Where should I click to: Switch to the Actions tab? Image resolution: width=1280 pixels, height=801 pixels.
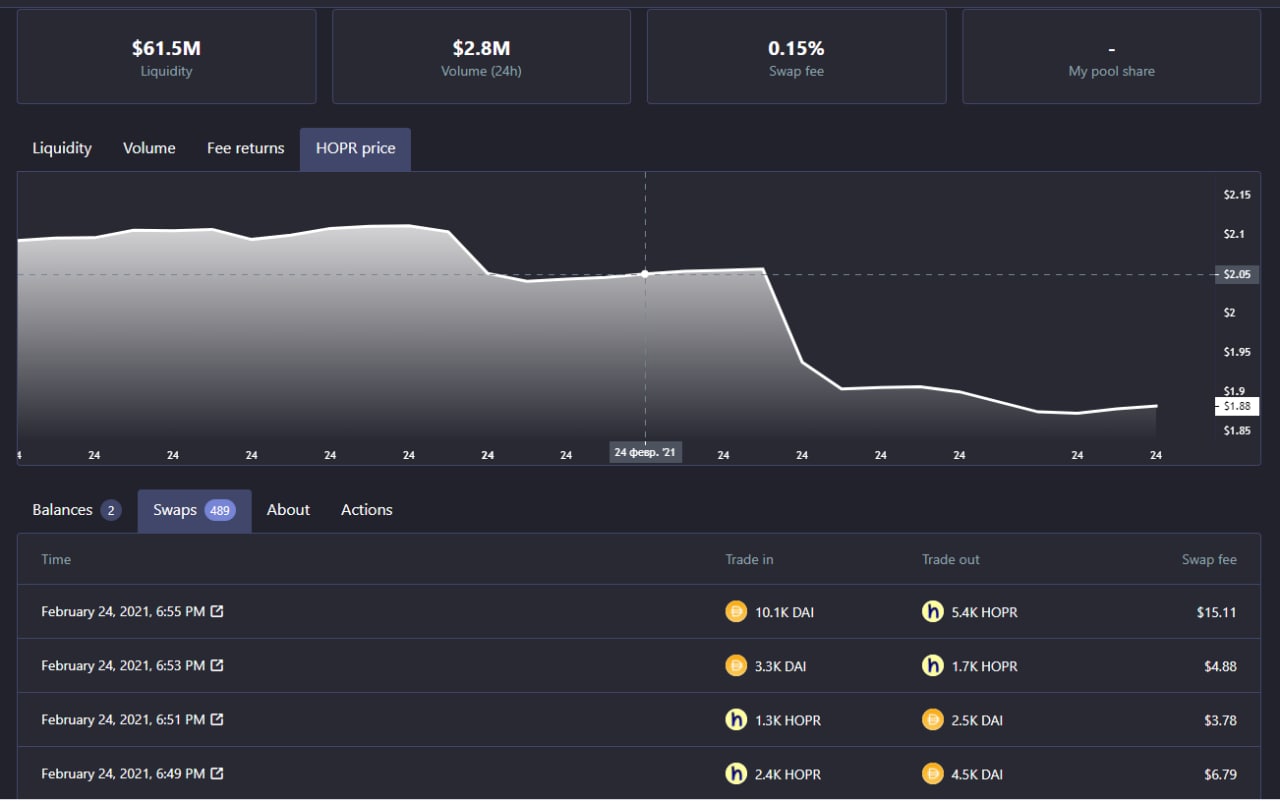367,510
